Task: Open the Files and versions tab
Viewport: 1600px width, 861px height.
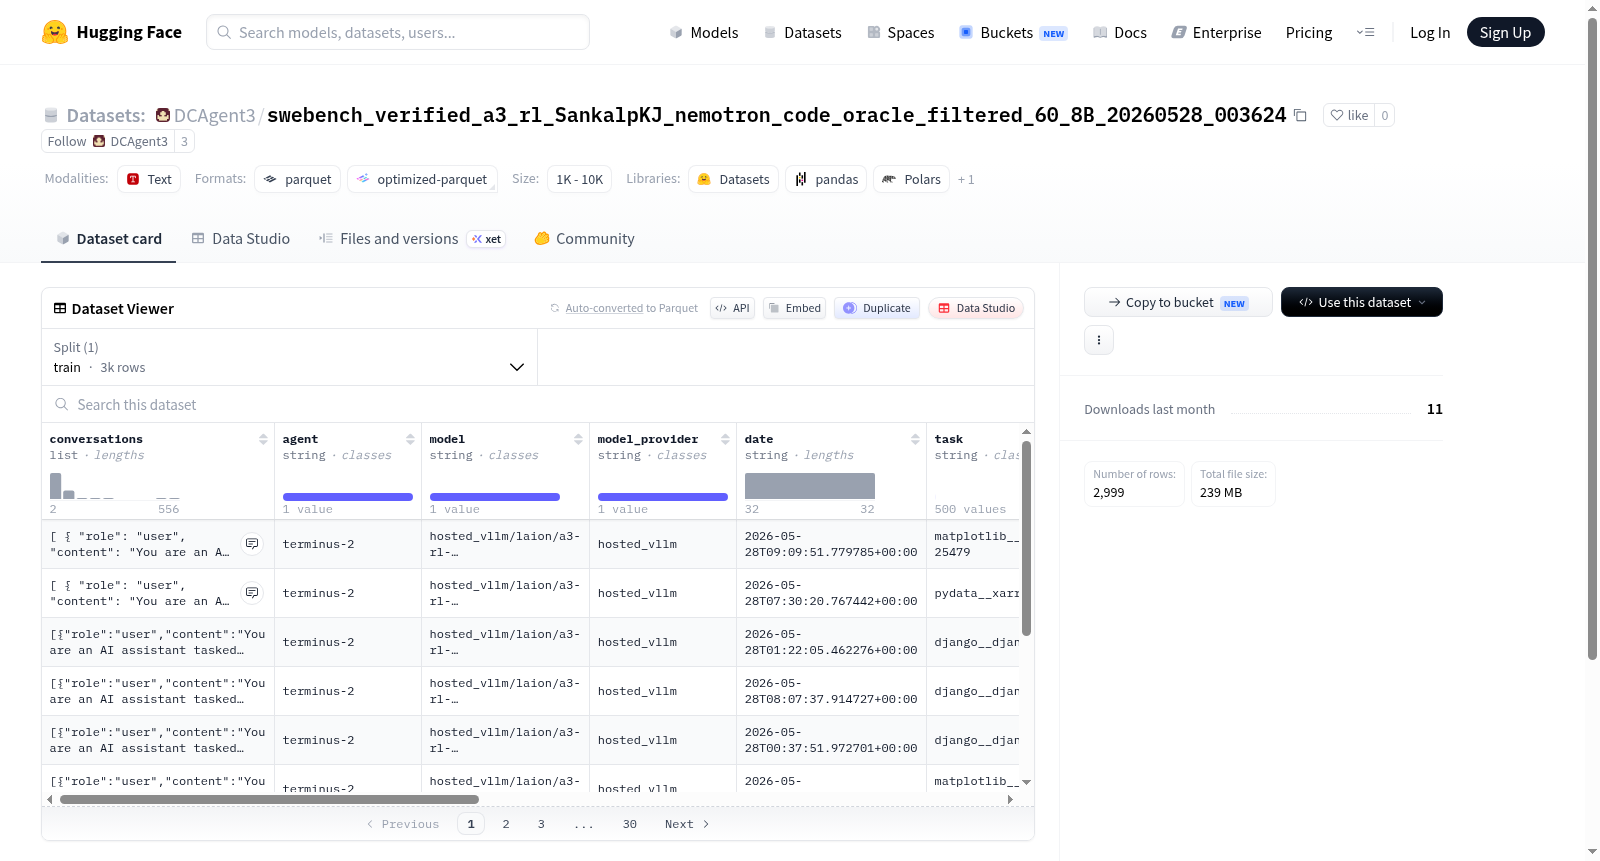Action: (x=412, y=239)
